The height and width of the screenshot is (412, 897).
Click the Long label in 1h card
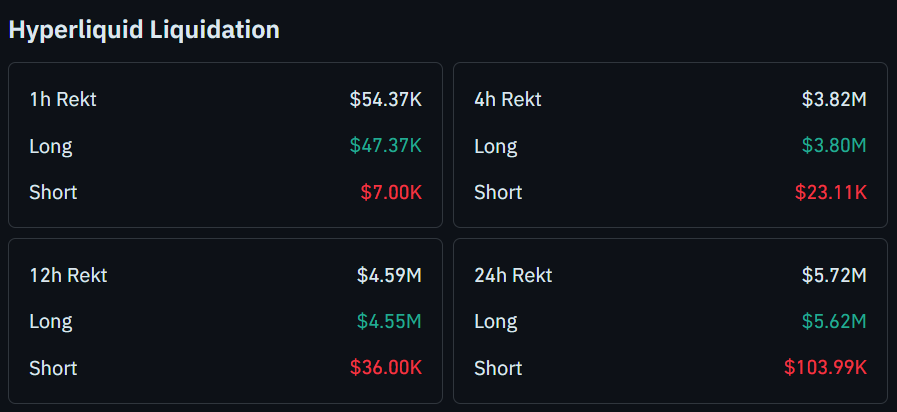(51, 145)
